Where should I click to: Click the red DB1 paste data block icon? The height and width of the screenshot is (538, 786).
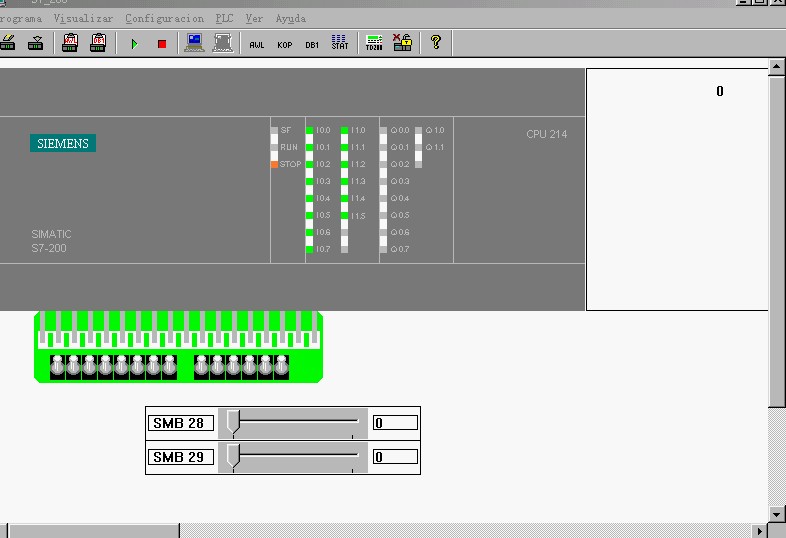pyautogui.click(x=98, y=43)
